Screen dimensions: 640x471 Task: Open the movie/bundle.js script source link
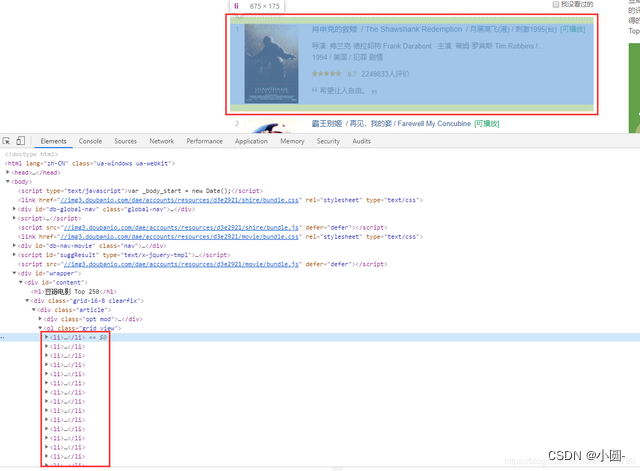tap(181, 264)
